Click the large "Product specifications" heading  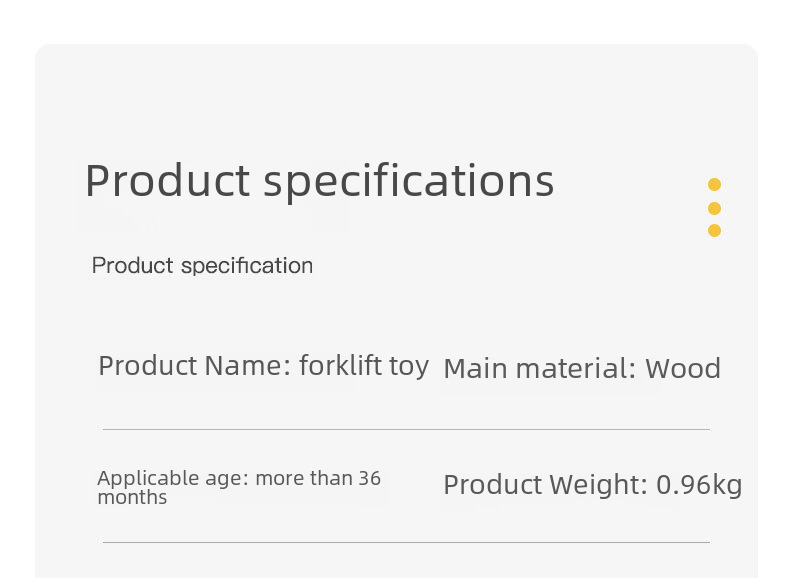click(x=319, y=181)
